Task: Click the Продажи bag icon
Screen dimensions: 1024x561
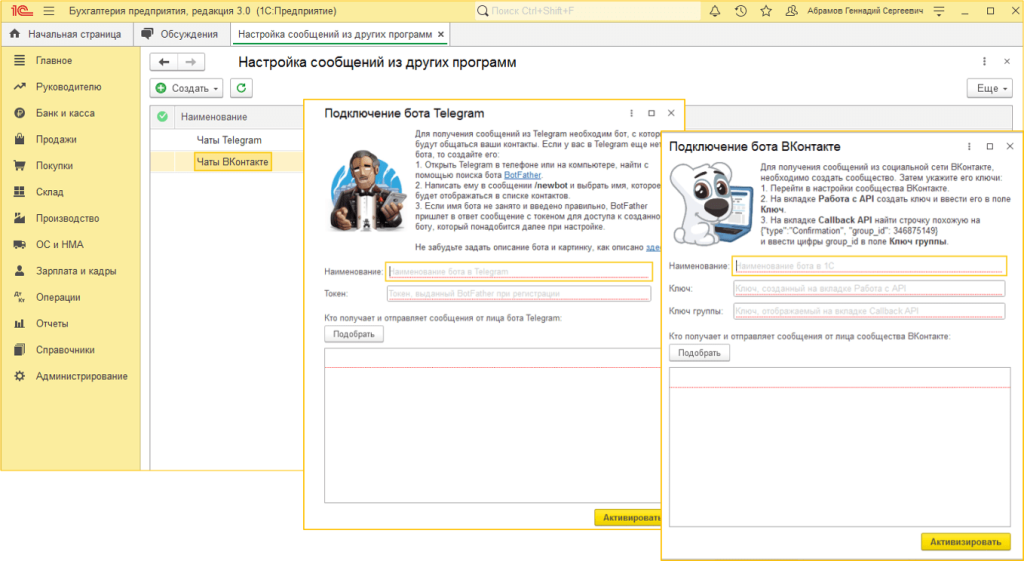Action: [x=20, y=139]
